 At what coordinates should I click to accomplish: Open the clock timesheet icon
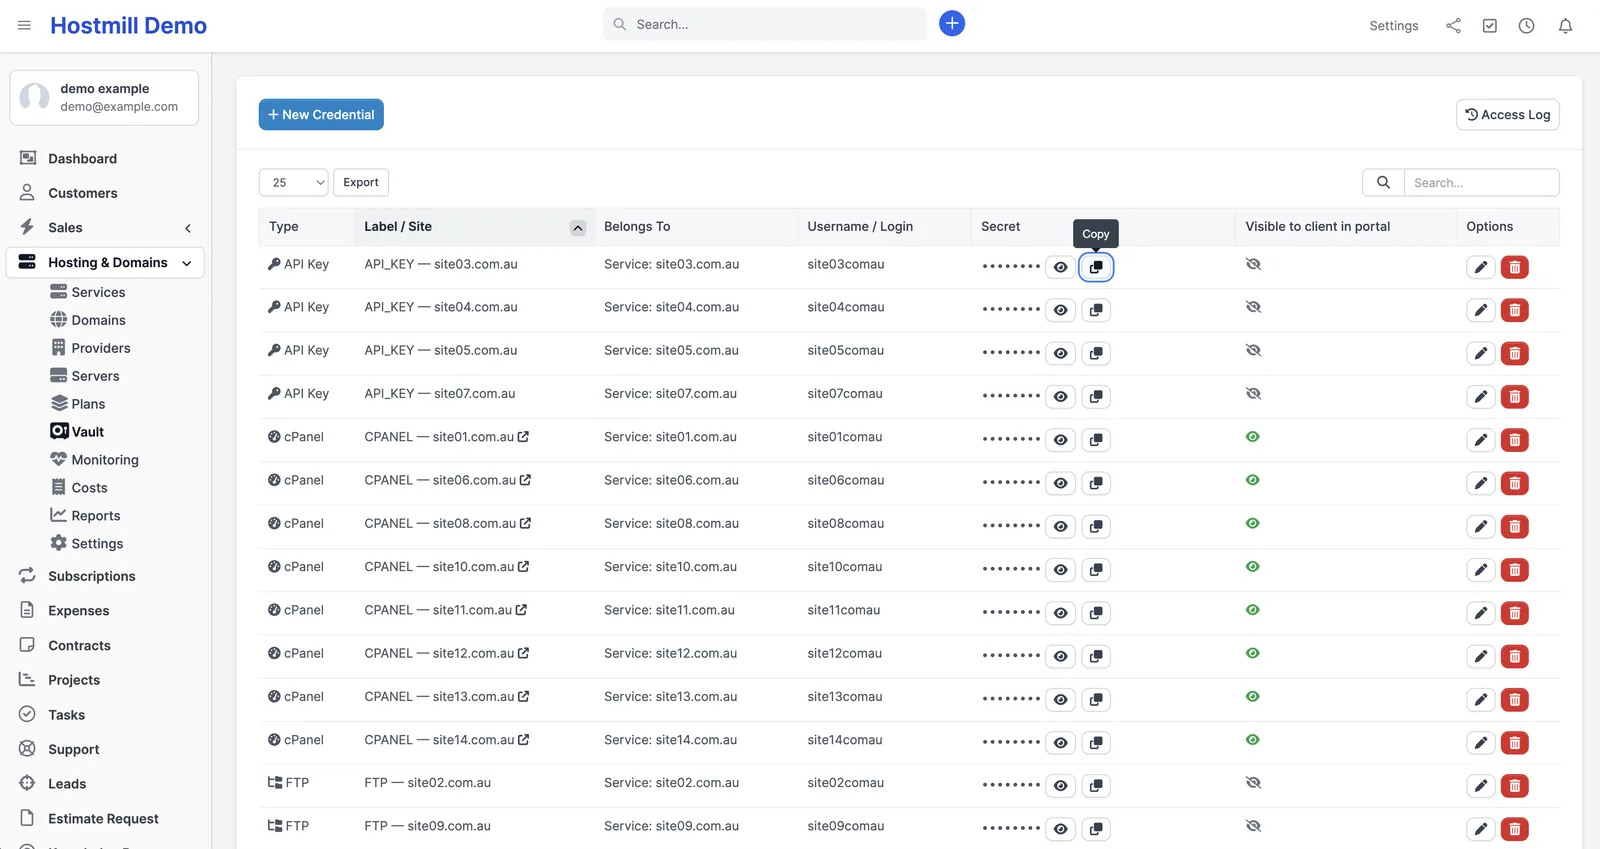tap(1526, 26)
